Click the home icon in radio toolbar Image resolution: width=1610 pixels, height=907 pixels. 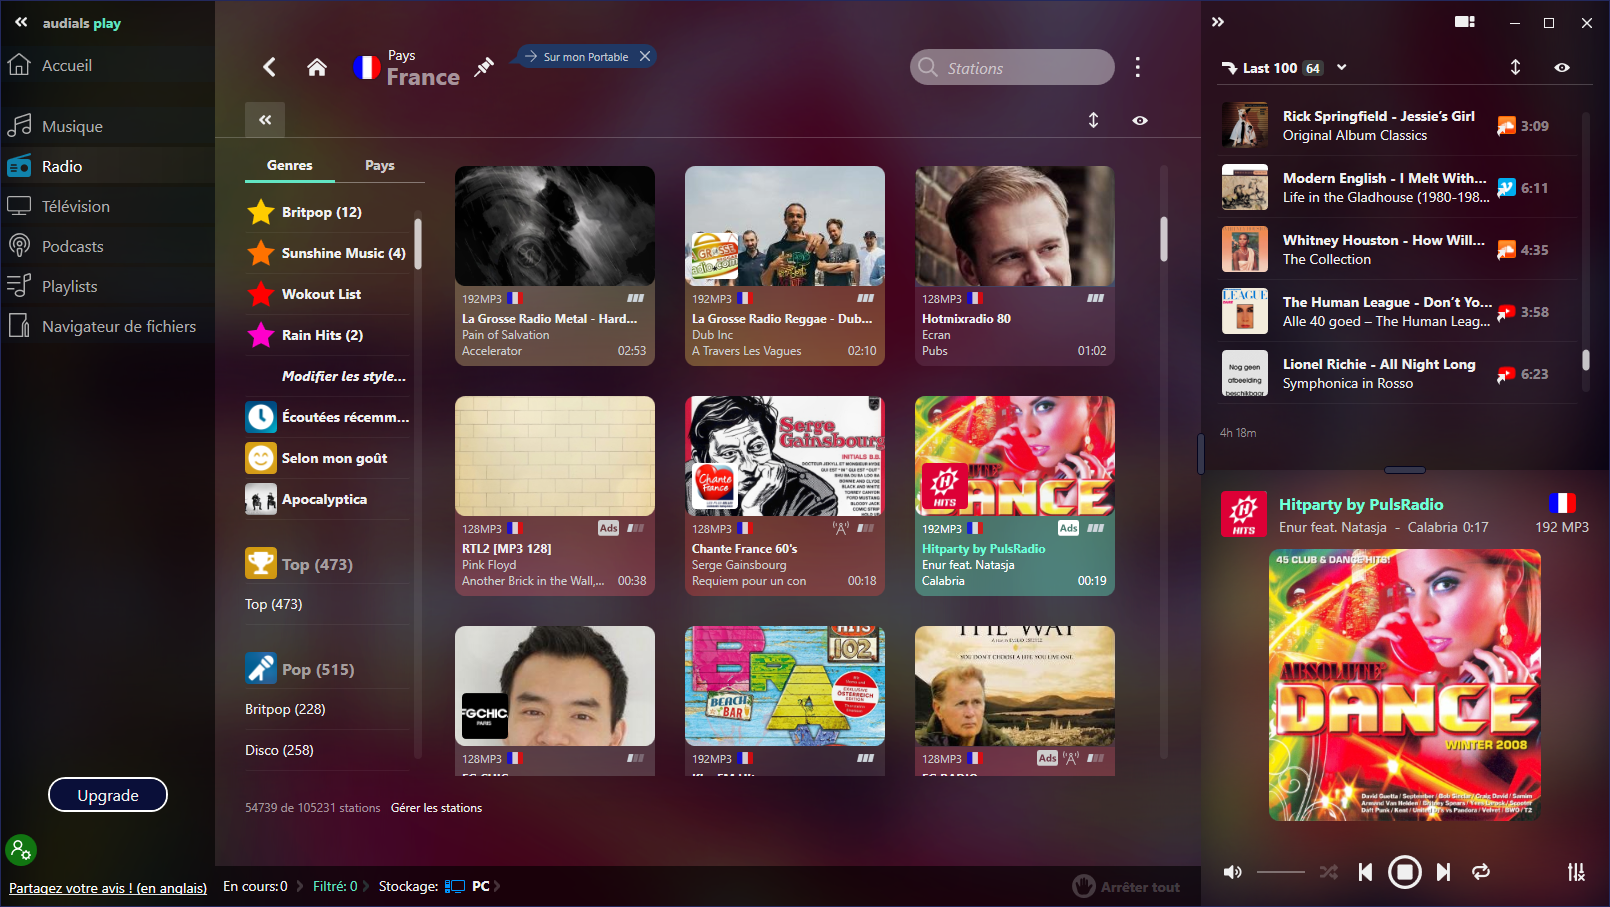click(317, 67)
